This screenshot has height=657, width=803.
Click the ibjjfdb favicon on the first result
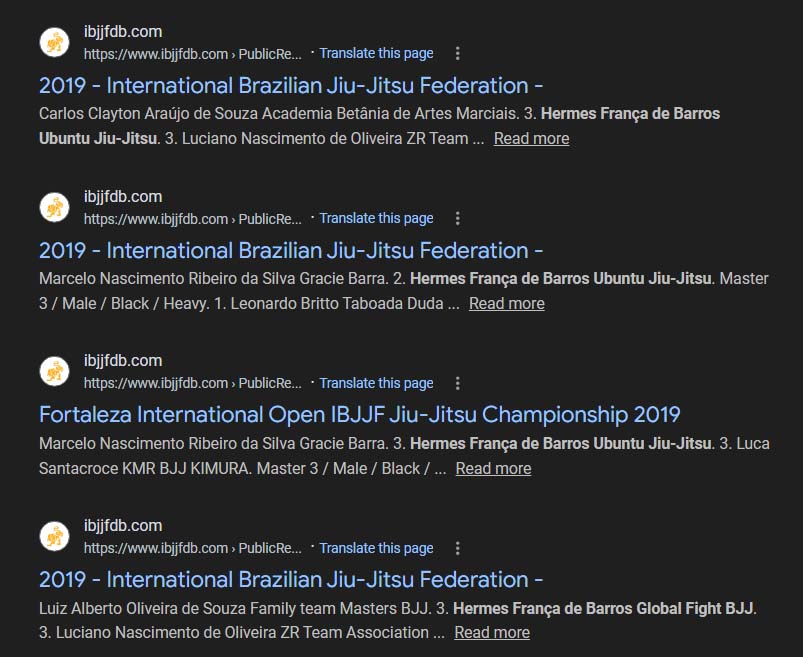click(54, 43)
